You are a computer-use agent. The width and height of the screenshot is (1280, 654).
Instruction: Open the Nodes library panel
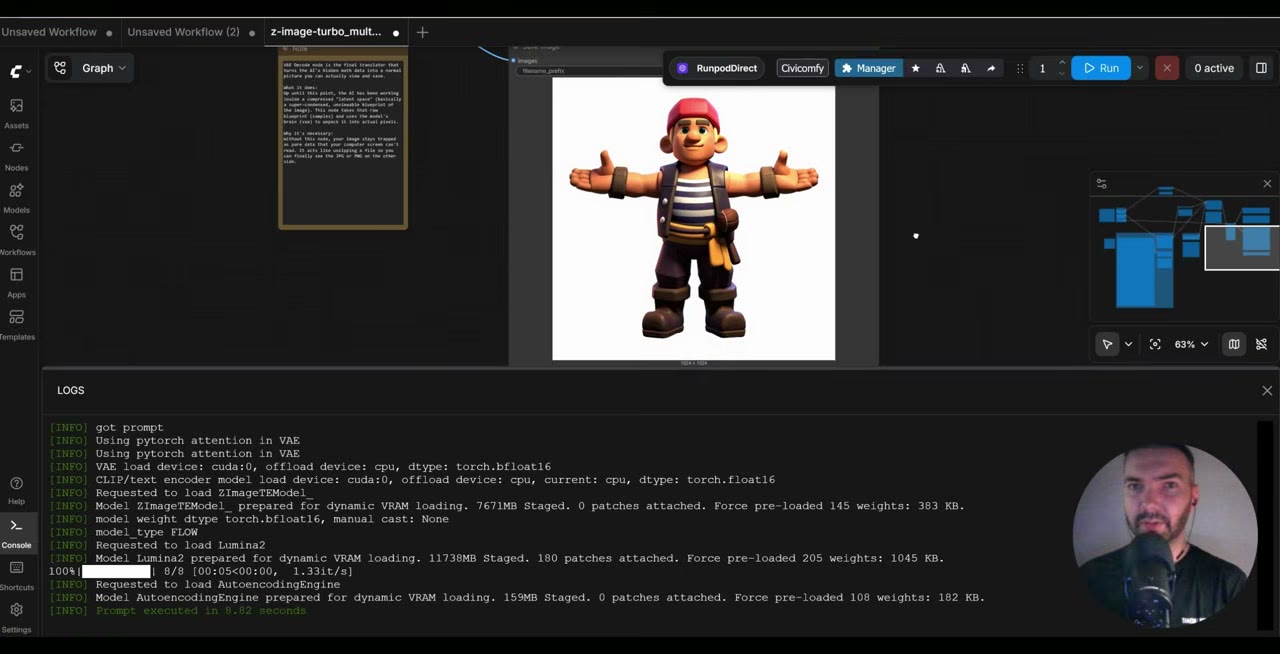[16, 155]
